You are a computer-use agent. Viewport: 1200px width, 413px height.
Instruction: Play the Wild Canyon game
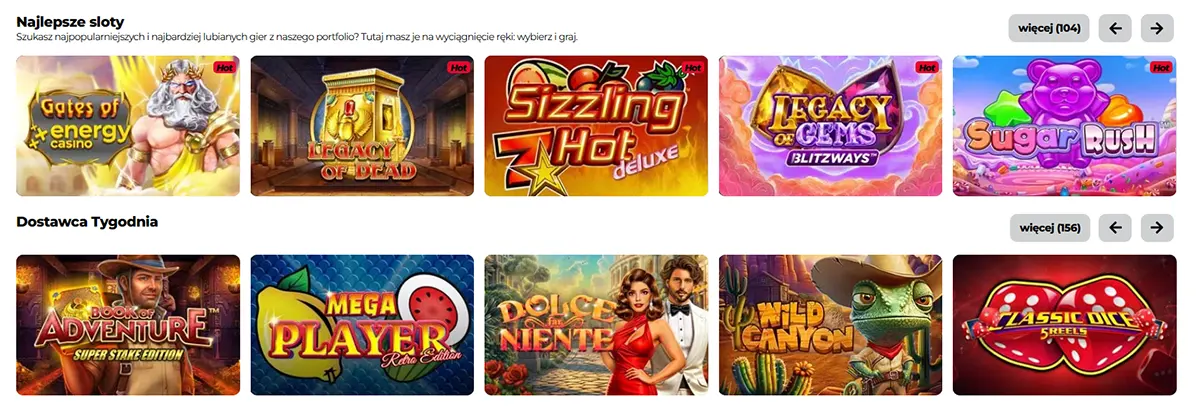point(830,325)
